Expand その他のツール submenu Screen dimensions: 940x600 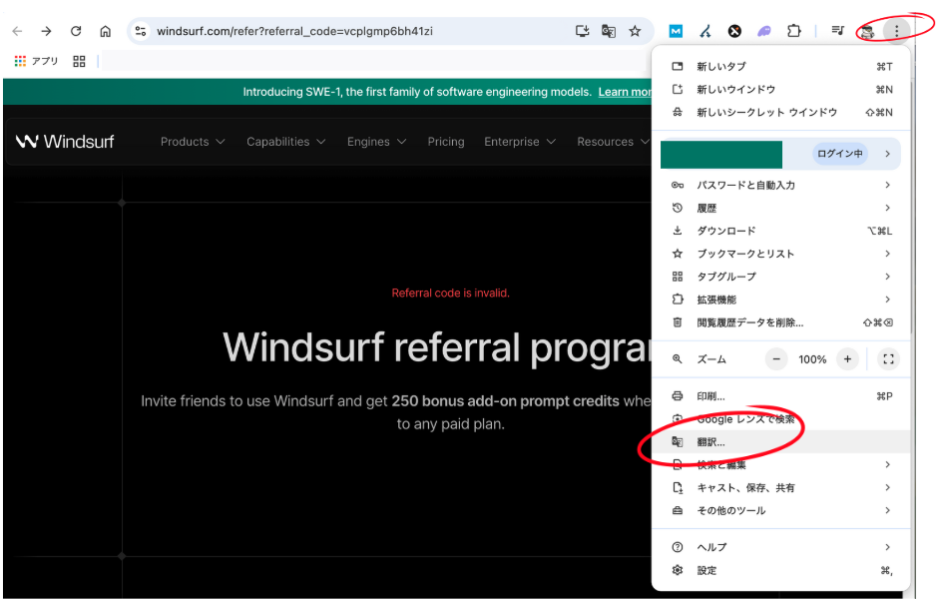pos(781,511)
